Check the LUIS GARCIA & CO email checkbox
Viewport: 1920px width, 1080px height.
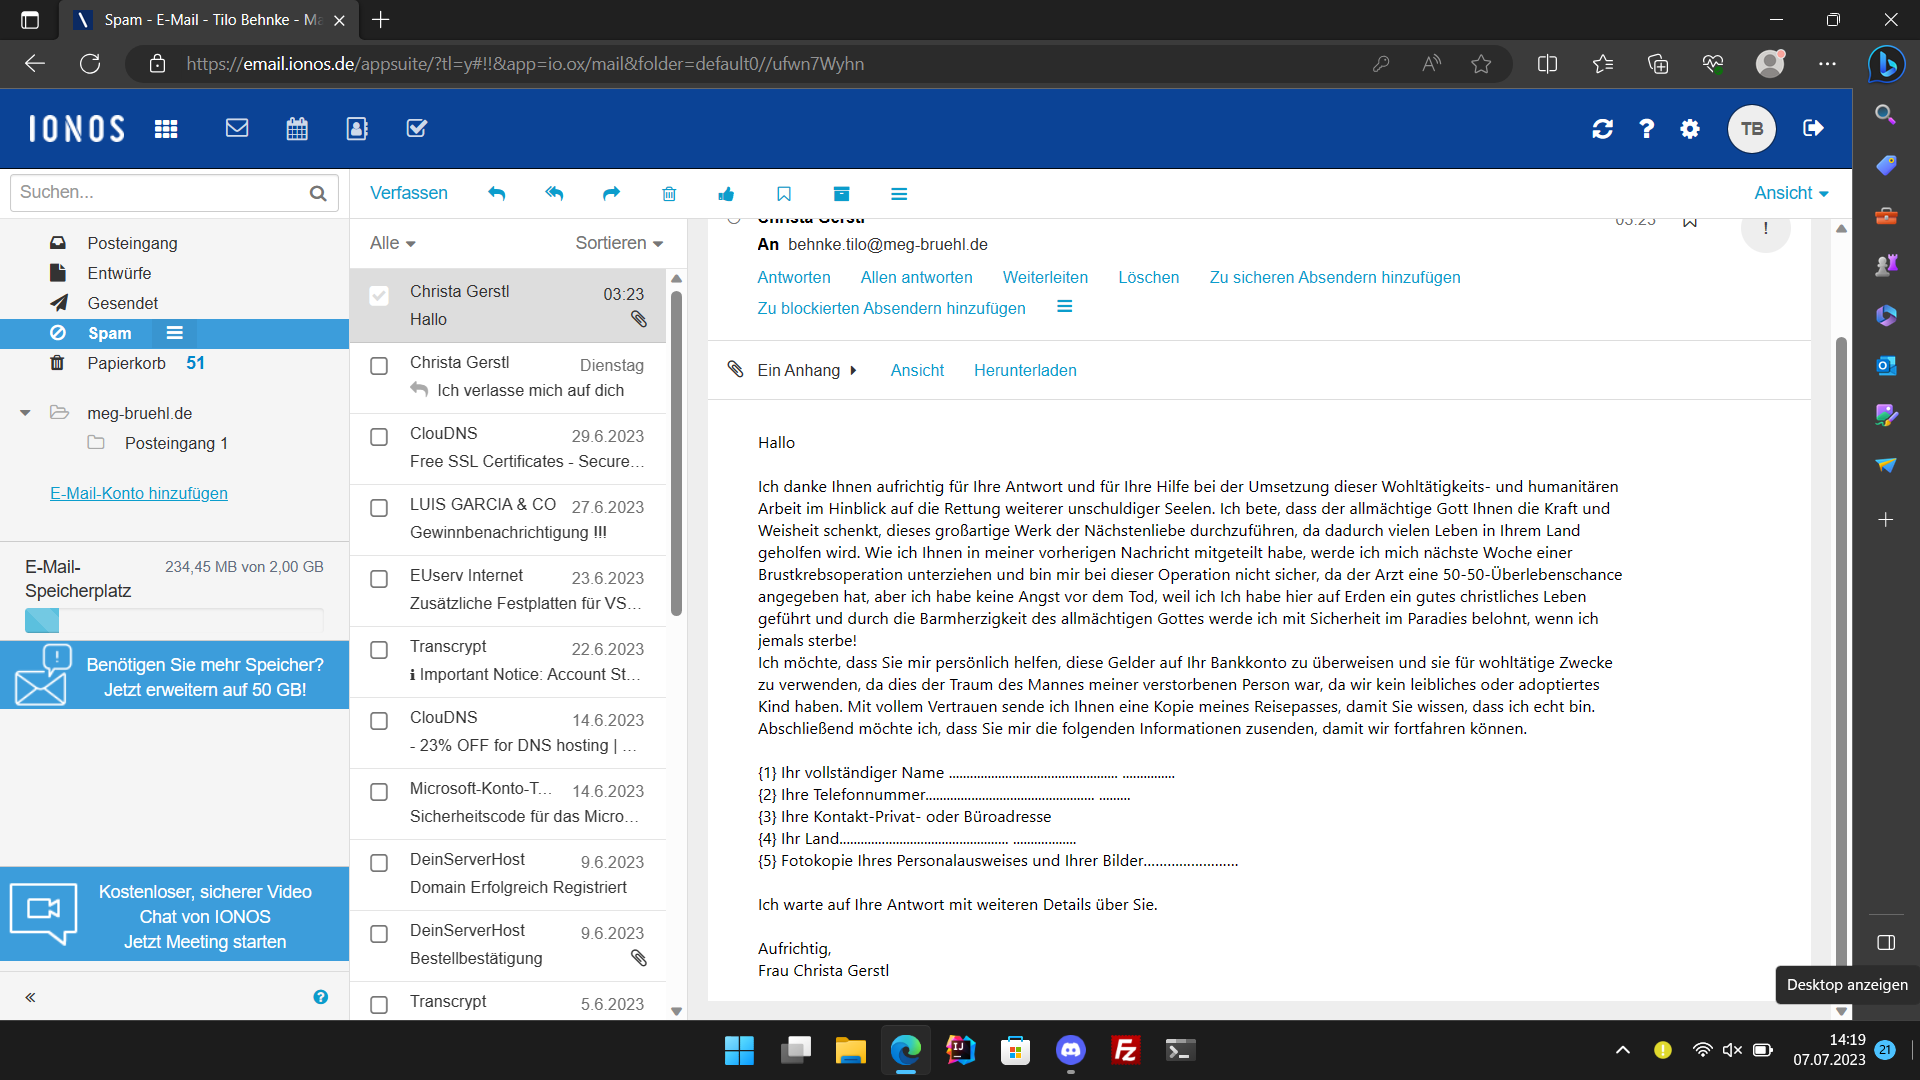[x=379, y=508]
